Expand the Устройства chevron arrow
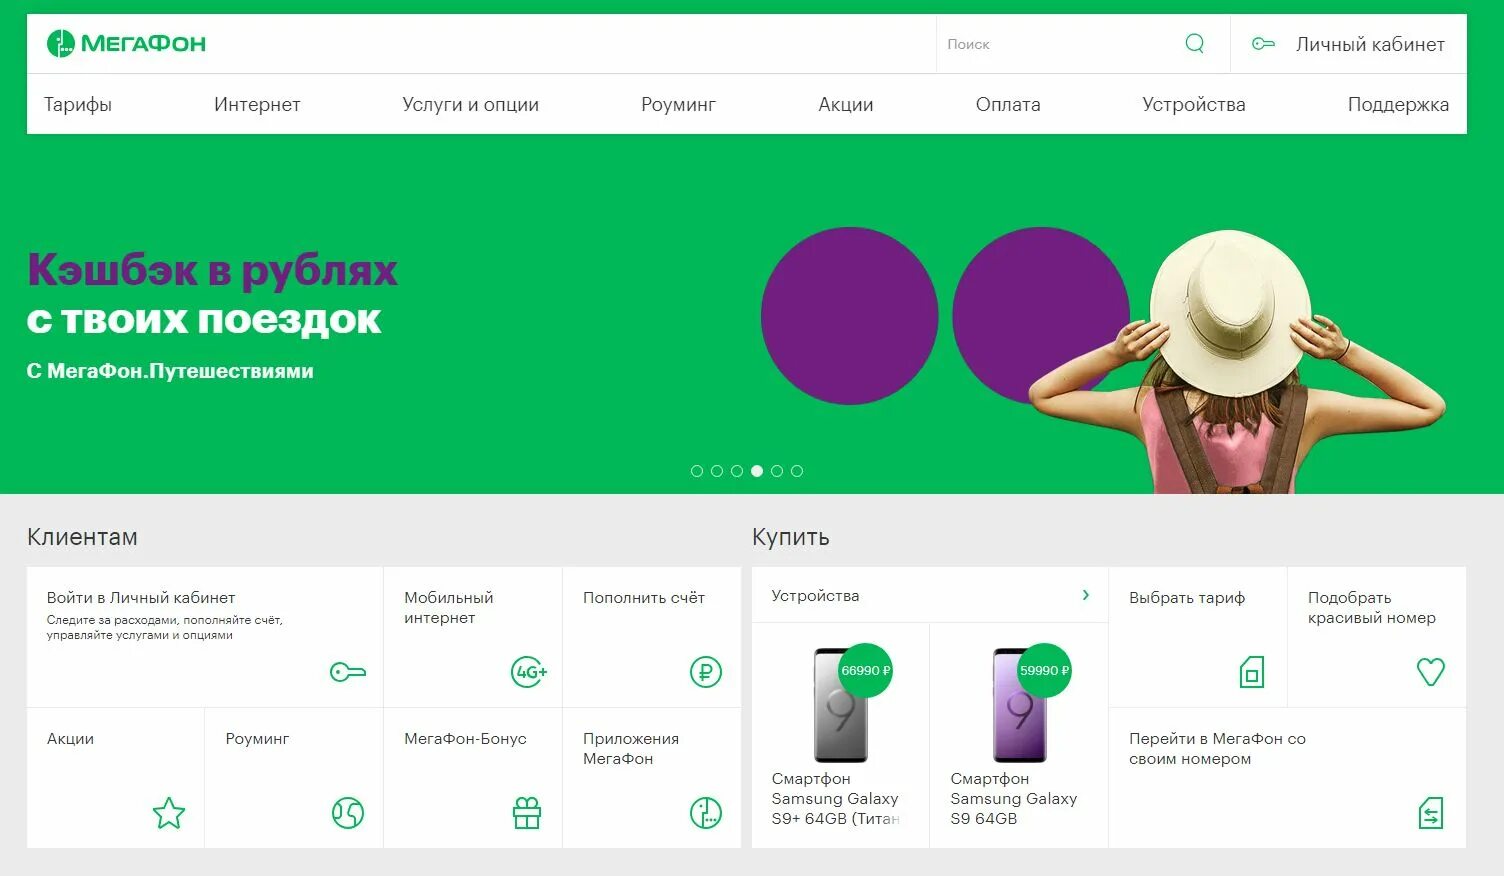This screenshot has height=876, width=1504. pyautogui.click(x=1086, y=595)
